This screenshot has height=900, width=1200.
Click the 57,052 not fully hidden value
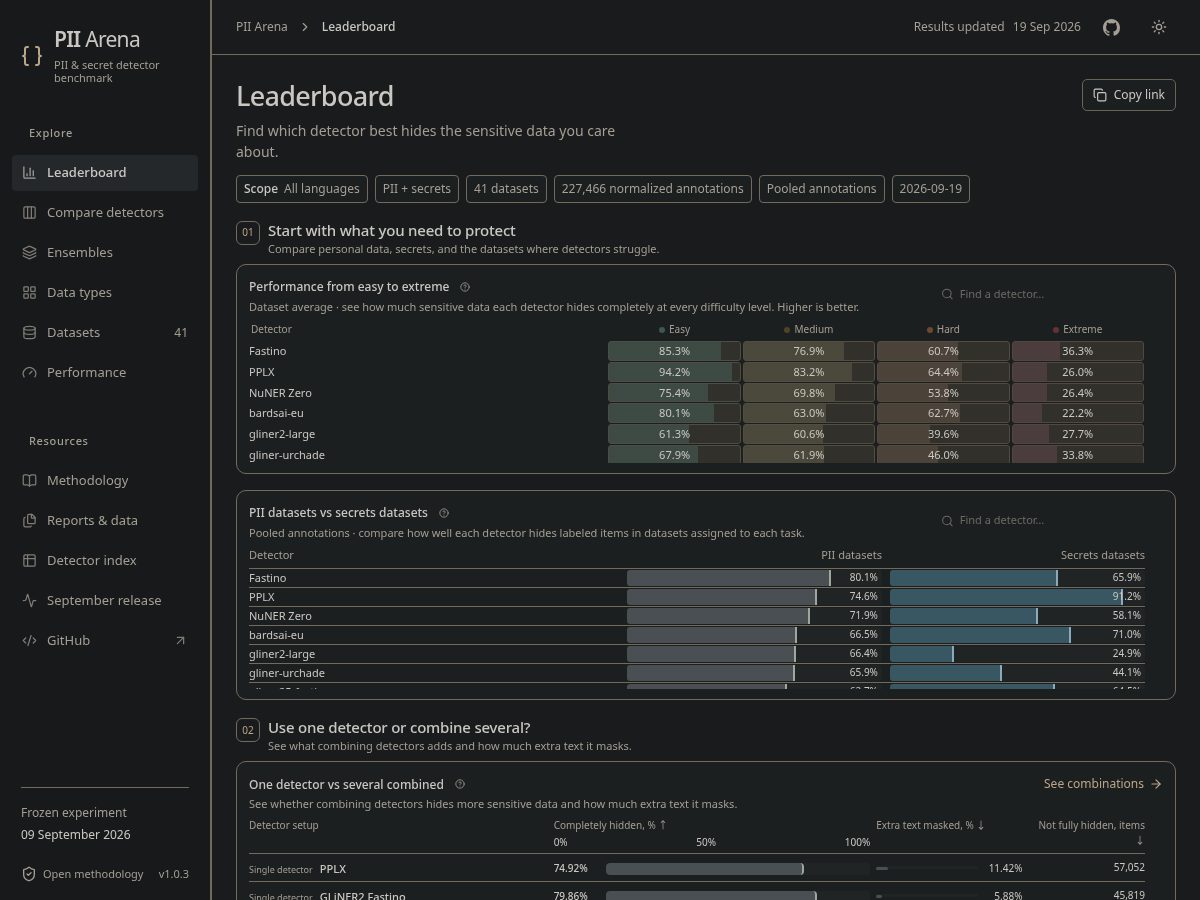[x=1129, y=868]
